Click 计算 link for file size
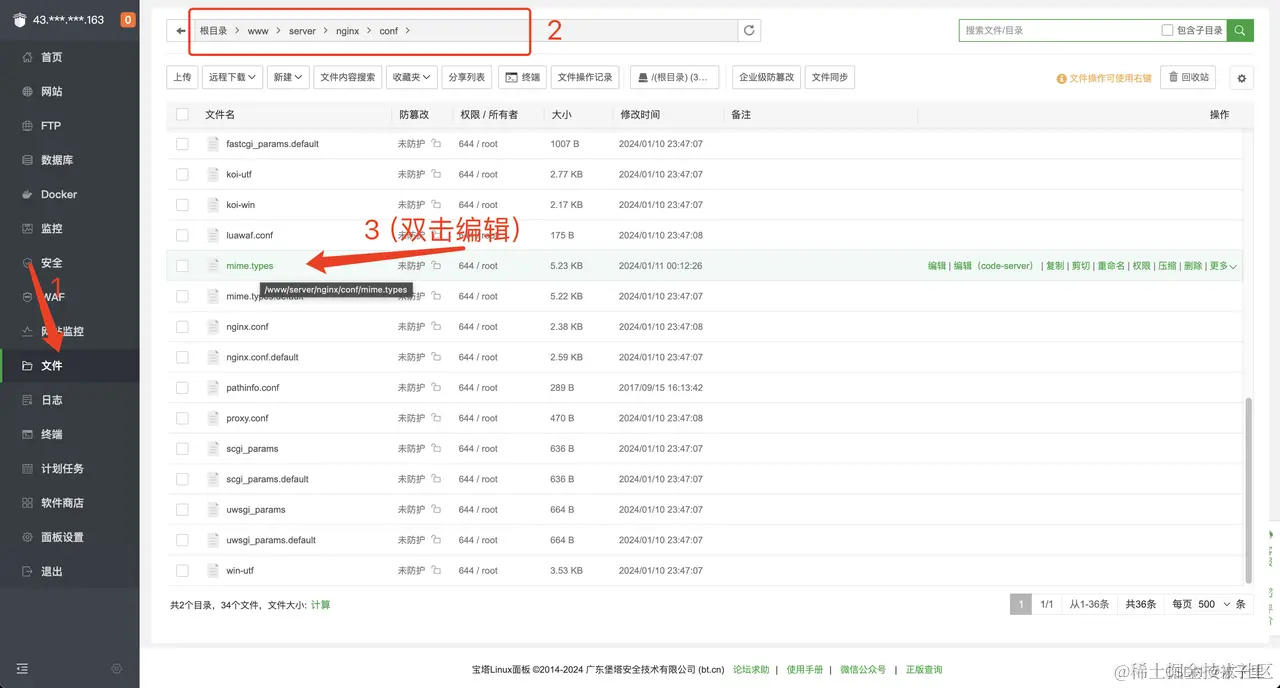The image size is (1280, 688). [320, 605]
